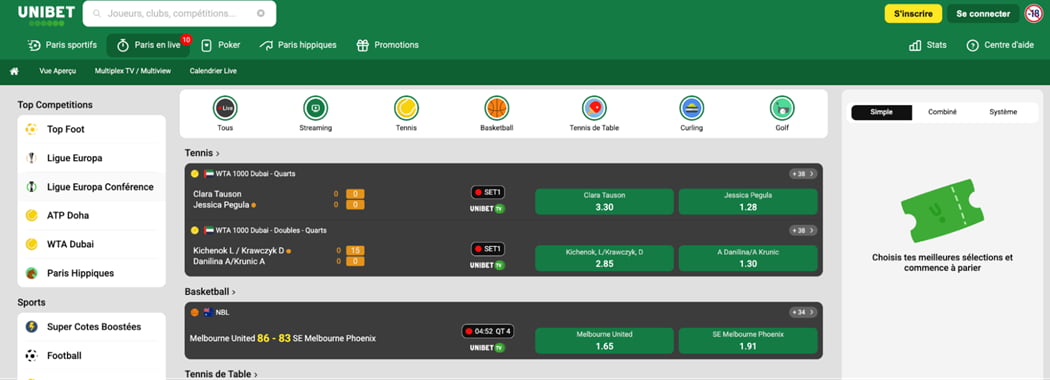Click the SET1 live indicator for Tauson match
The height and width of the screenshot is (380, 1050).
[488, 192]
